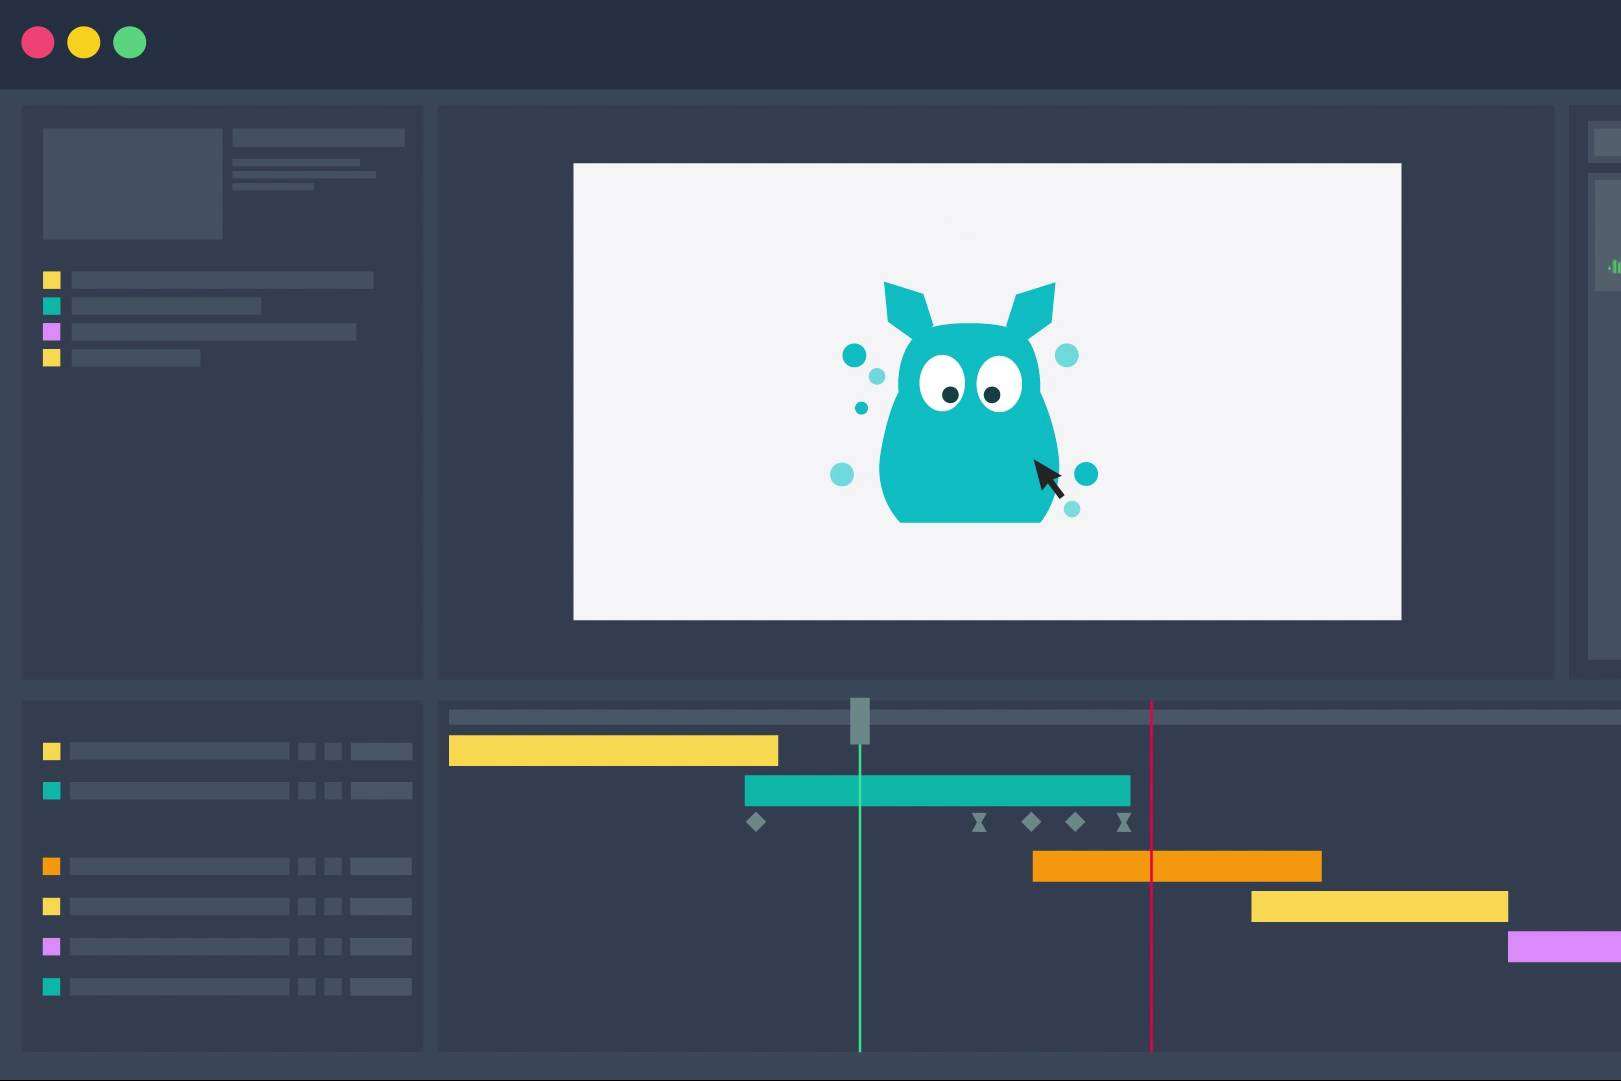The height and width of the screenshot is (1081, 1621).
Task: Open the wide mode field on the top yellow layer
Action: click(381, 752)
